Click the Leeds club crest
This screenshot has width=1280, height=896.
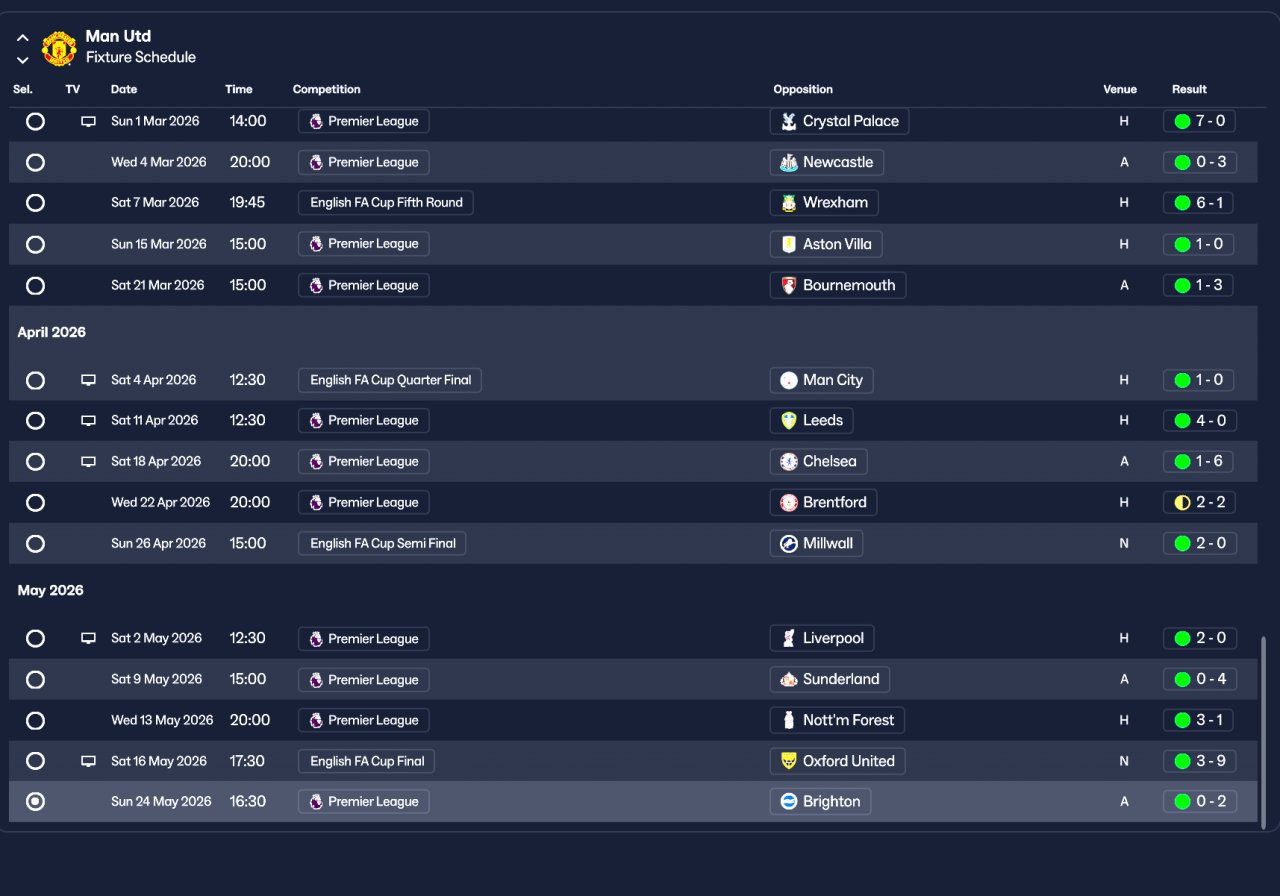pyautogui.click(x=789, y=421)
